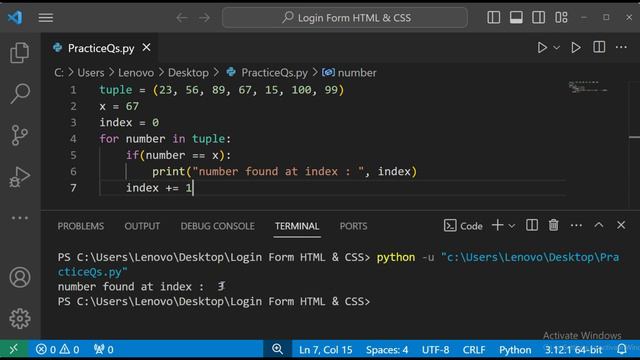Click the Ln 7, Col 15 position indicator

[x=325, y=350]
